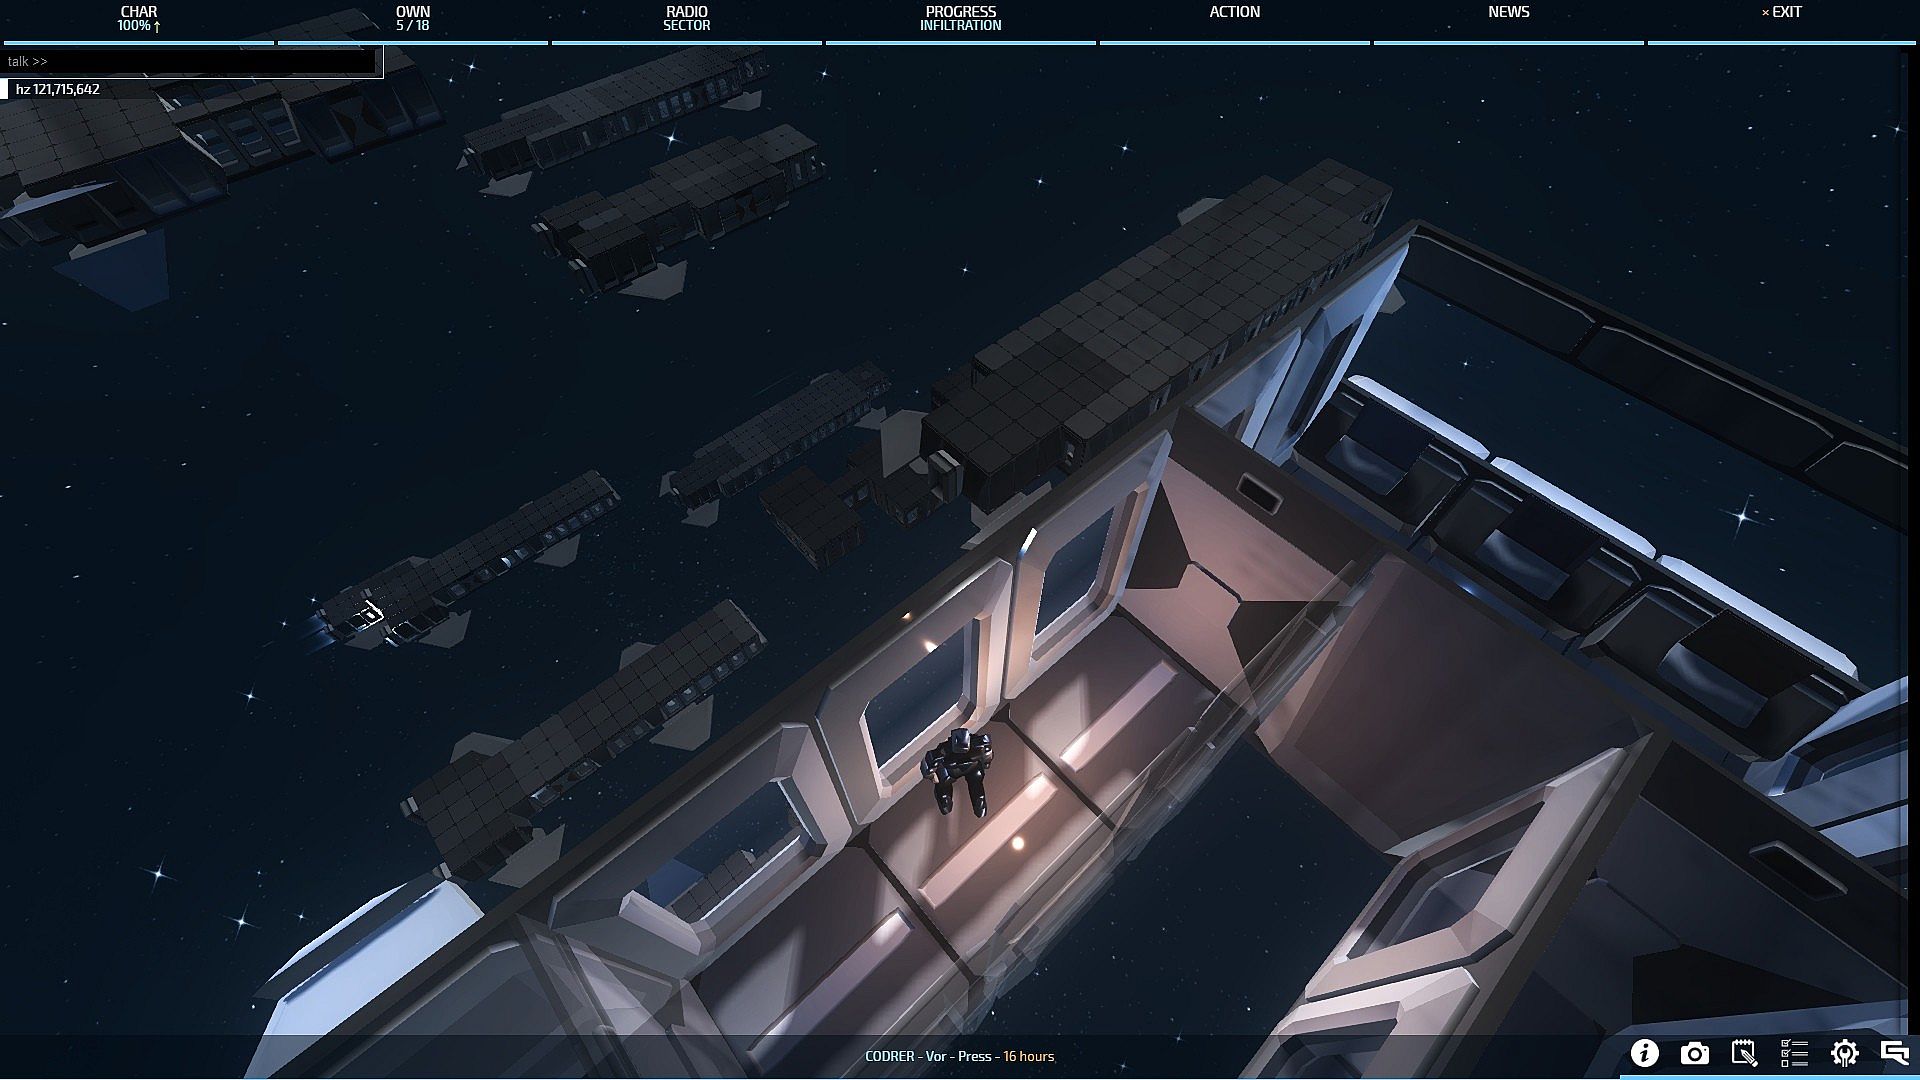
Task: Open the NEWS menu
Action: point(1509,12)
